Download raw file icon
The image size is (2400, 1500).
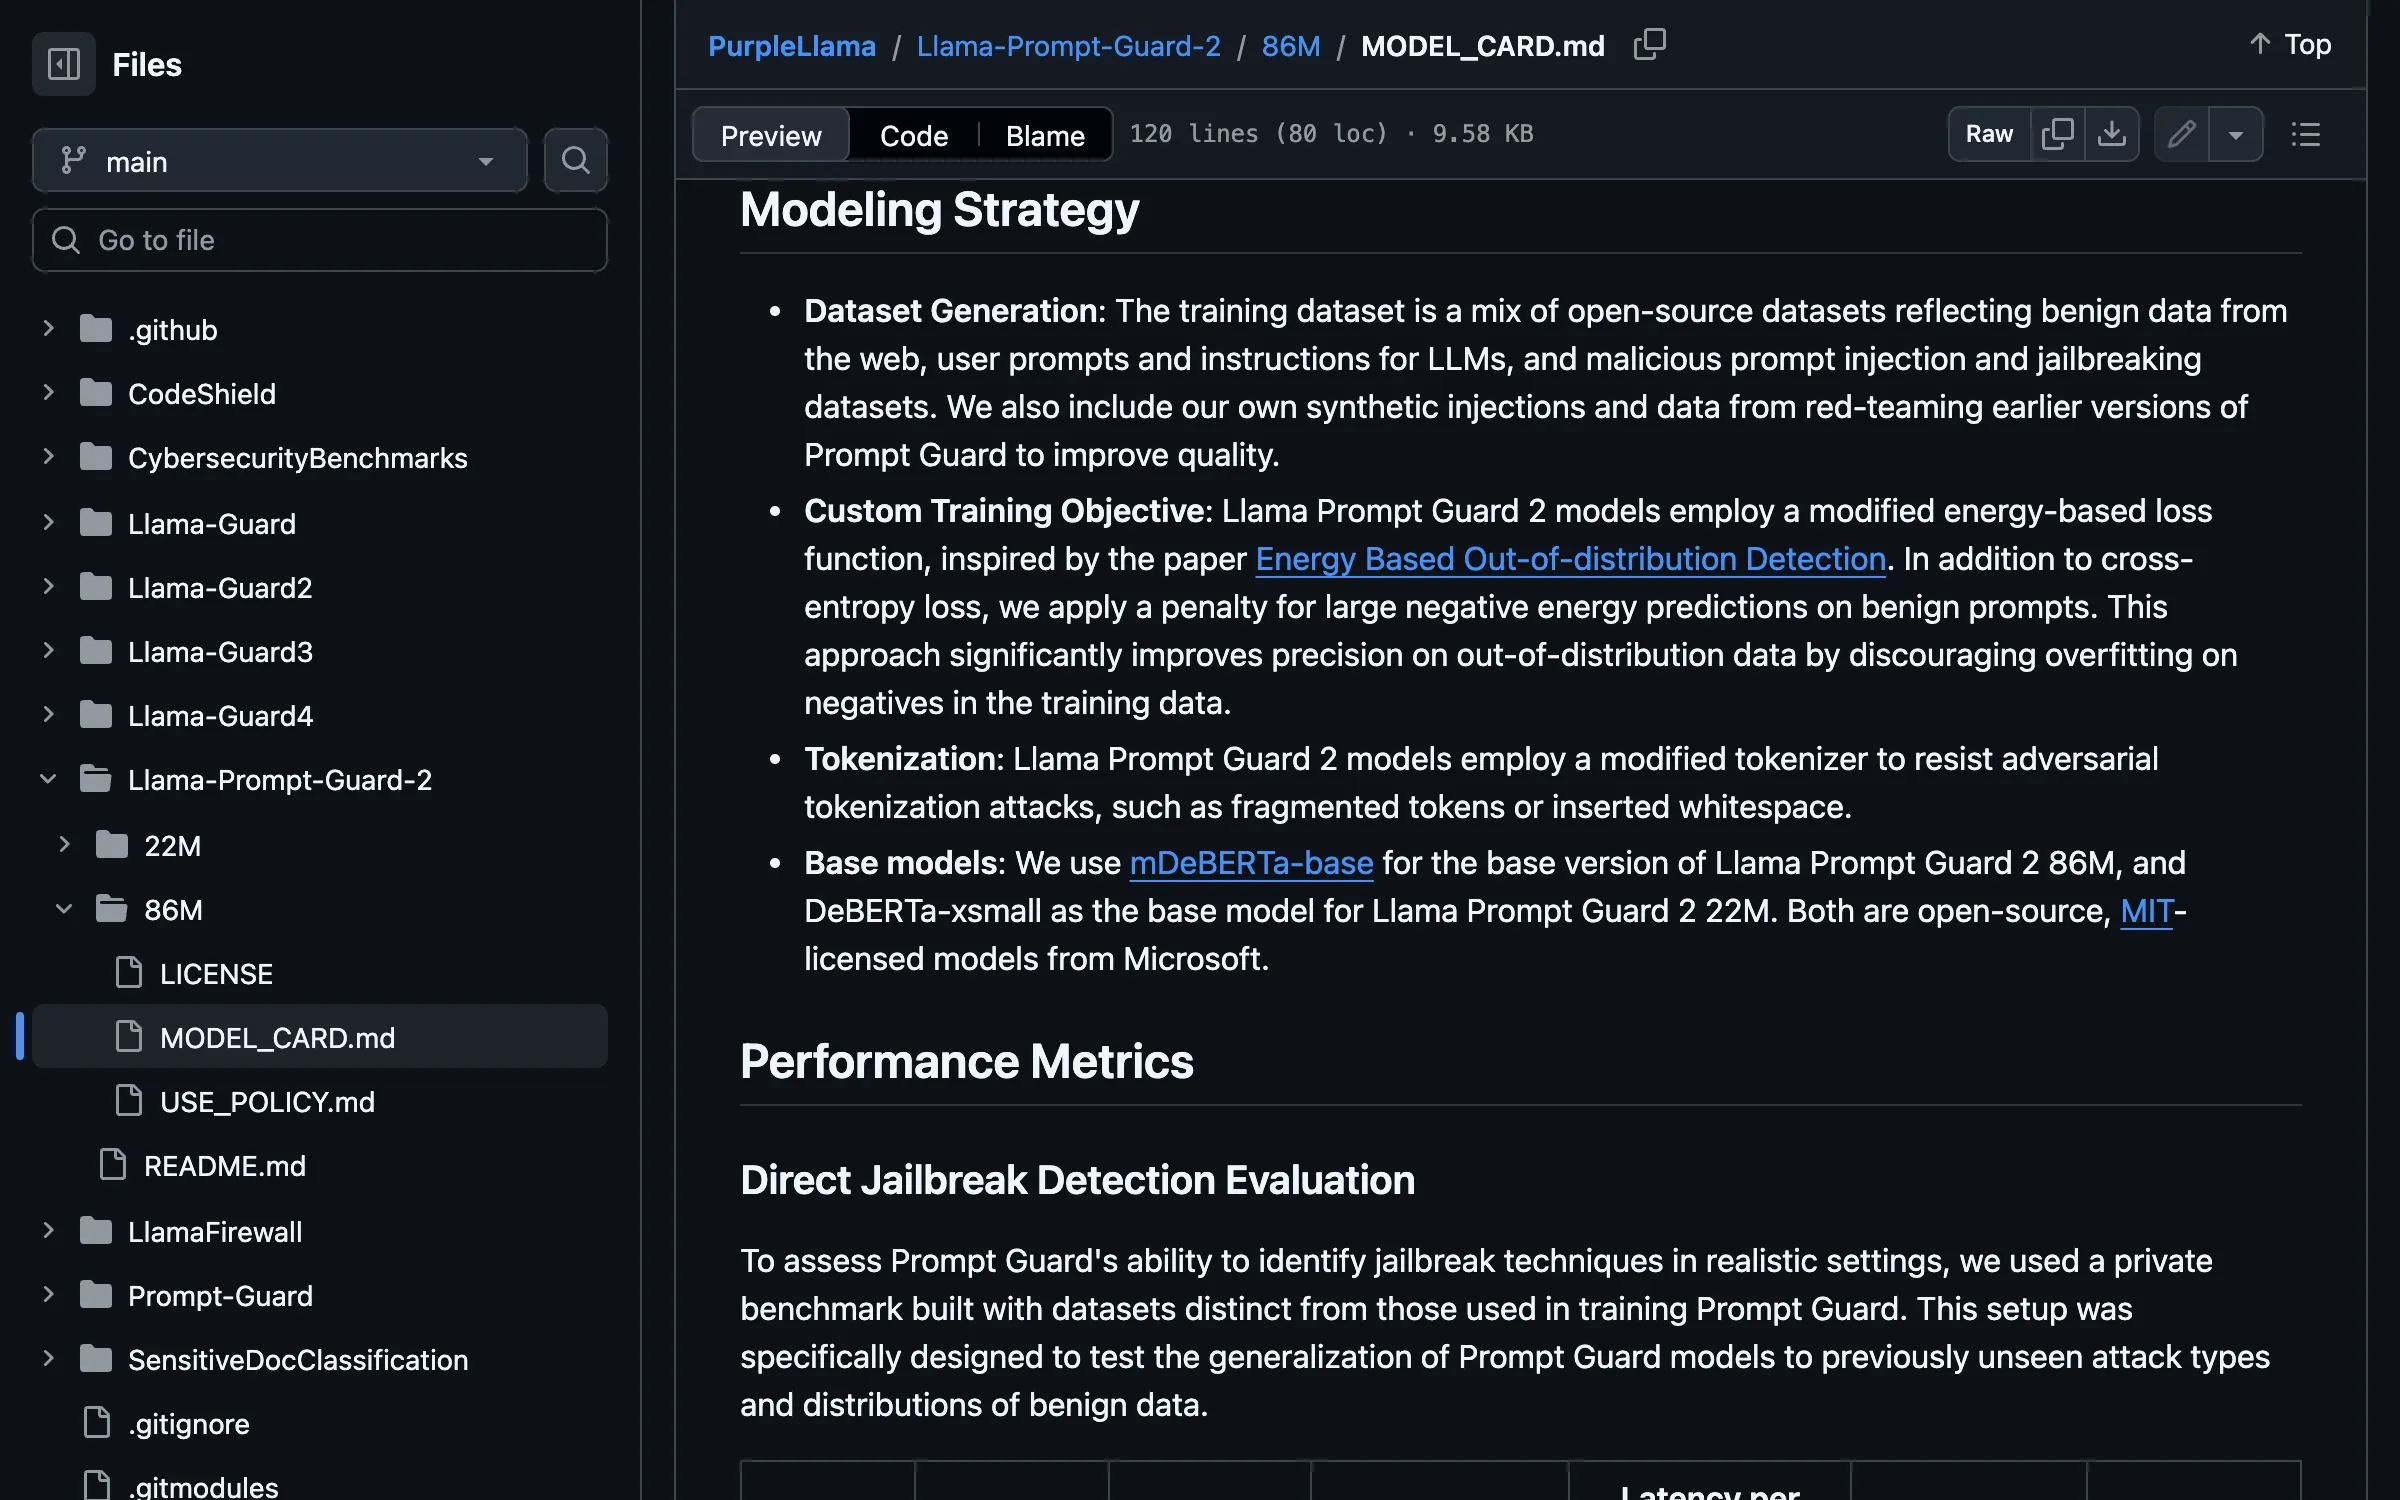2111,134
